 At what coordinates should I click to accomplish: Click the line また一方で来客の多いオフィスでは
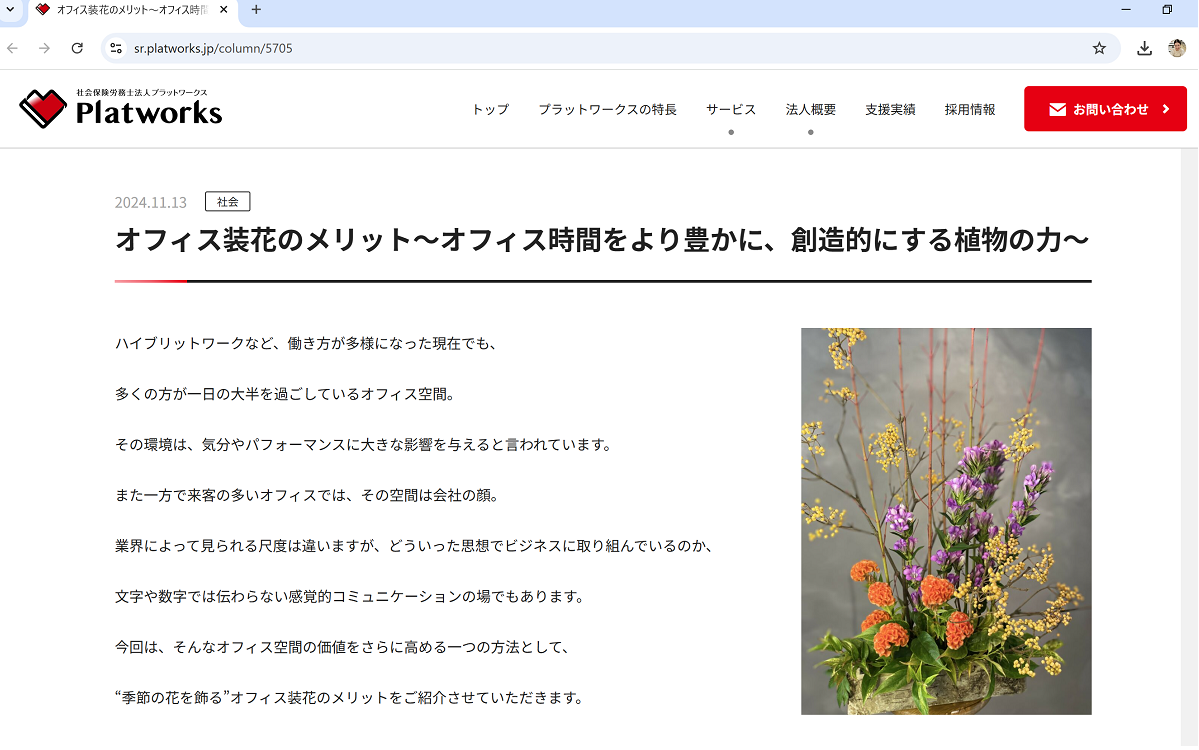[x=307, y=495]
